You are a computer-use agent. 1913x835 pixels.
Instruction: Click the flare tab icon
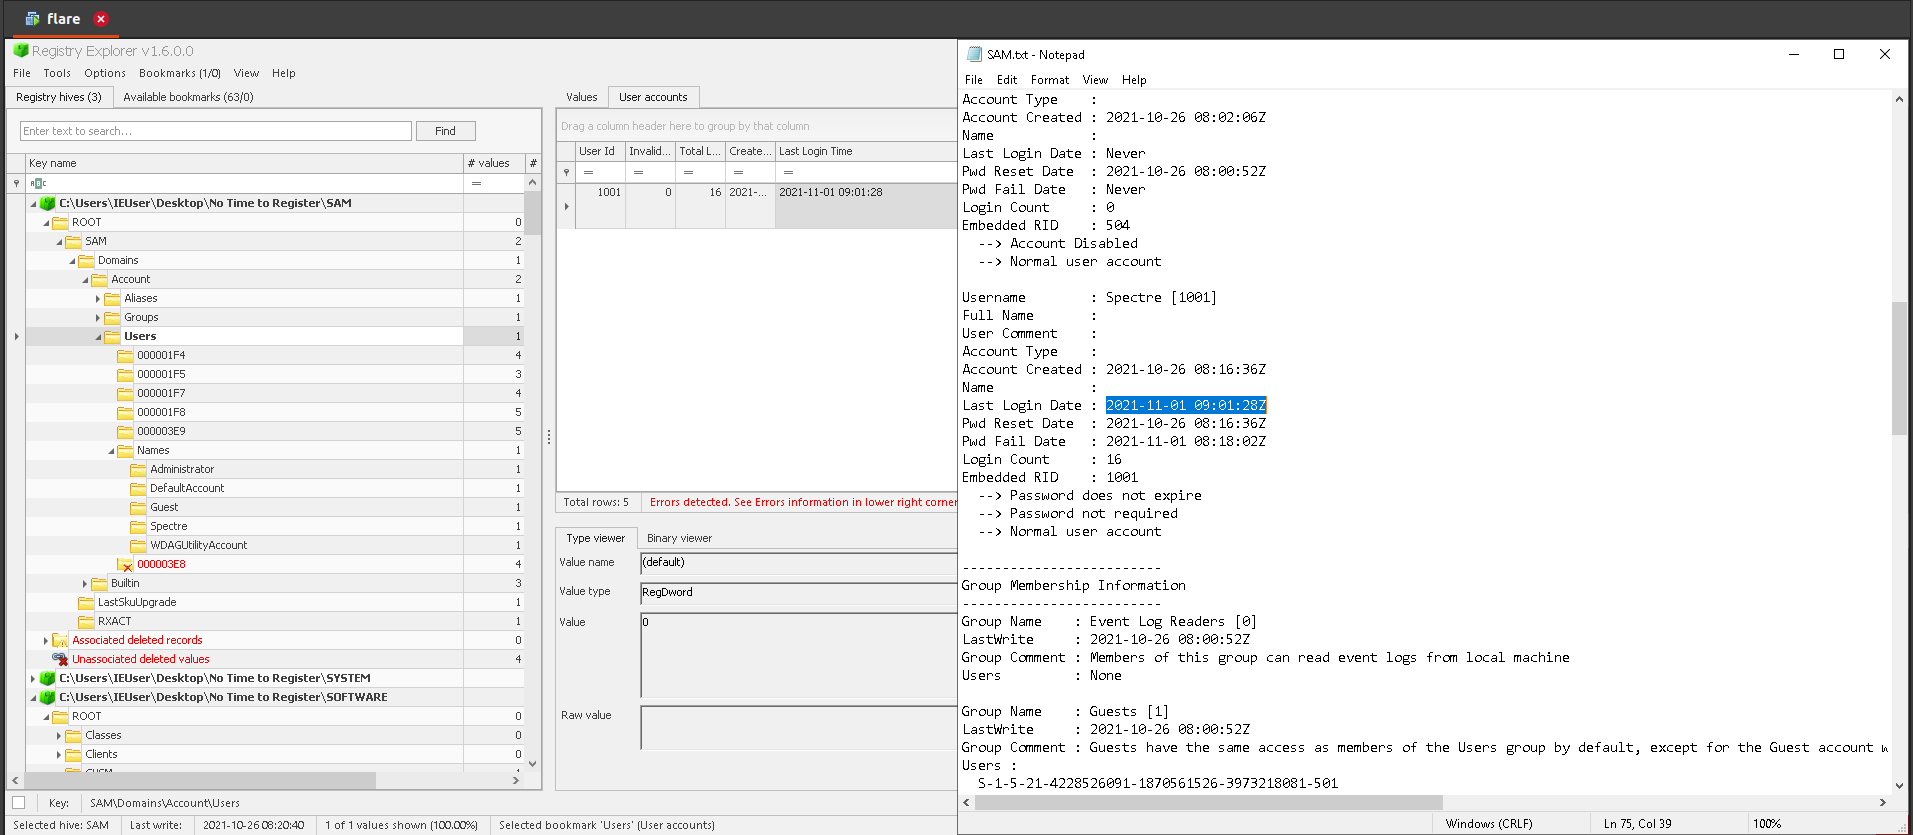tap(32, 19)
